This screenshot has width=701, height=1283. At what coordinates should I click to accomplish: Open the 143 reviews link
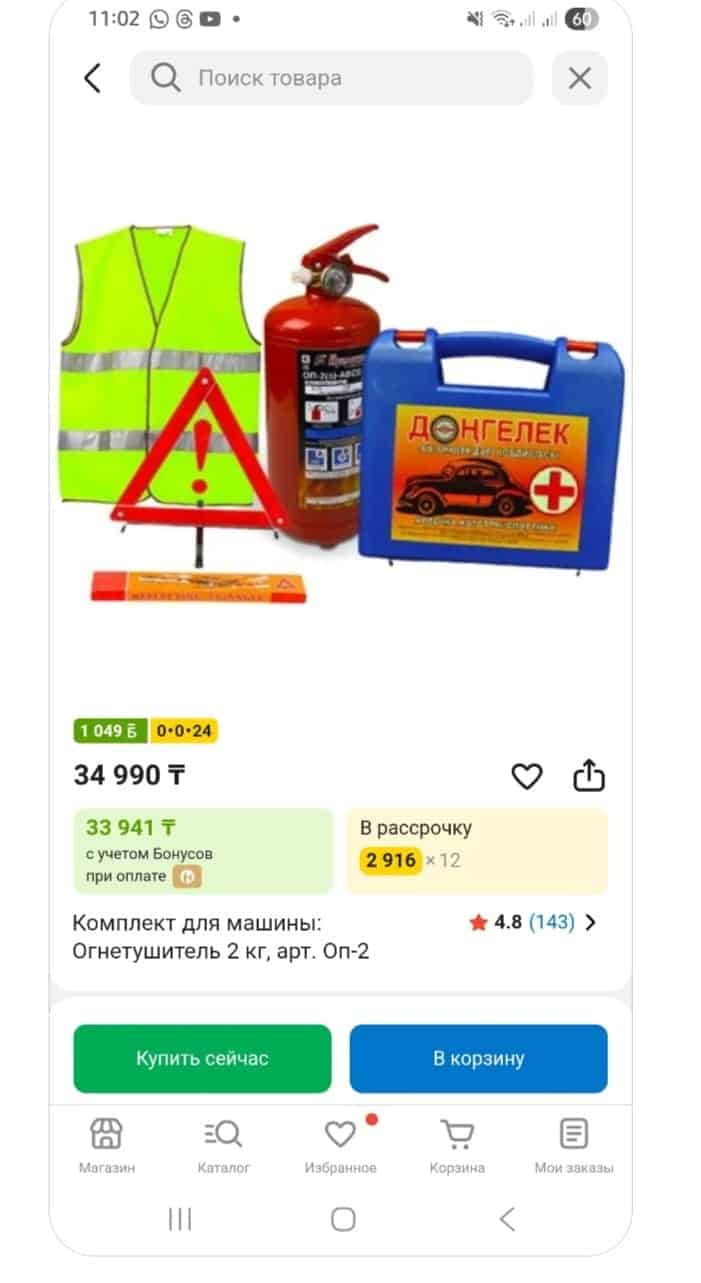552,922
